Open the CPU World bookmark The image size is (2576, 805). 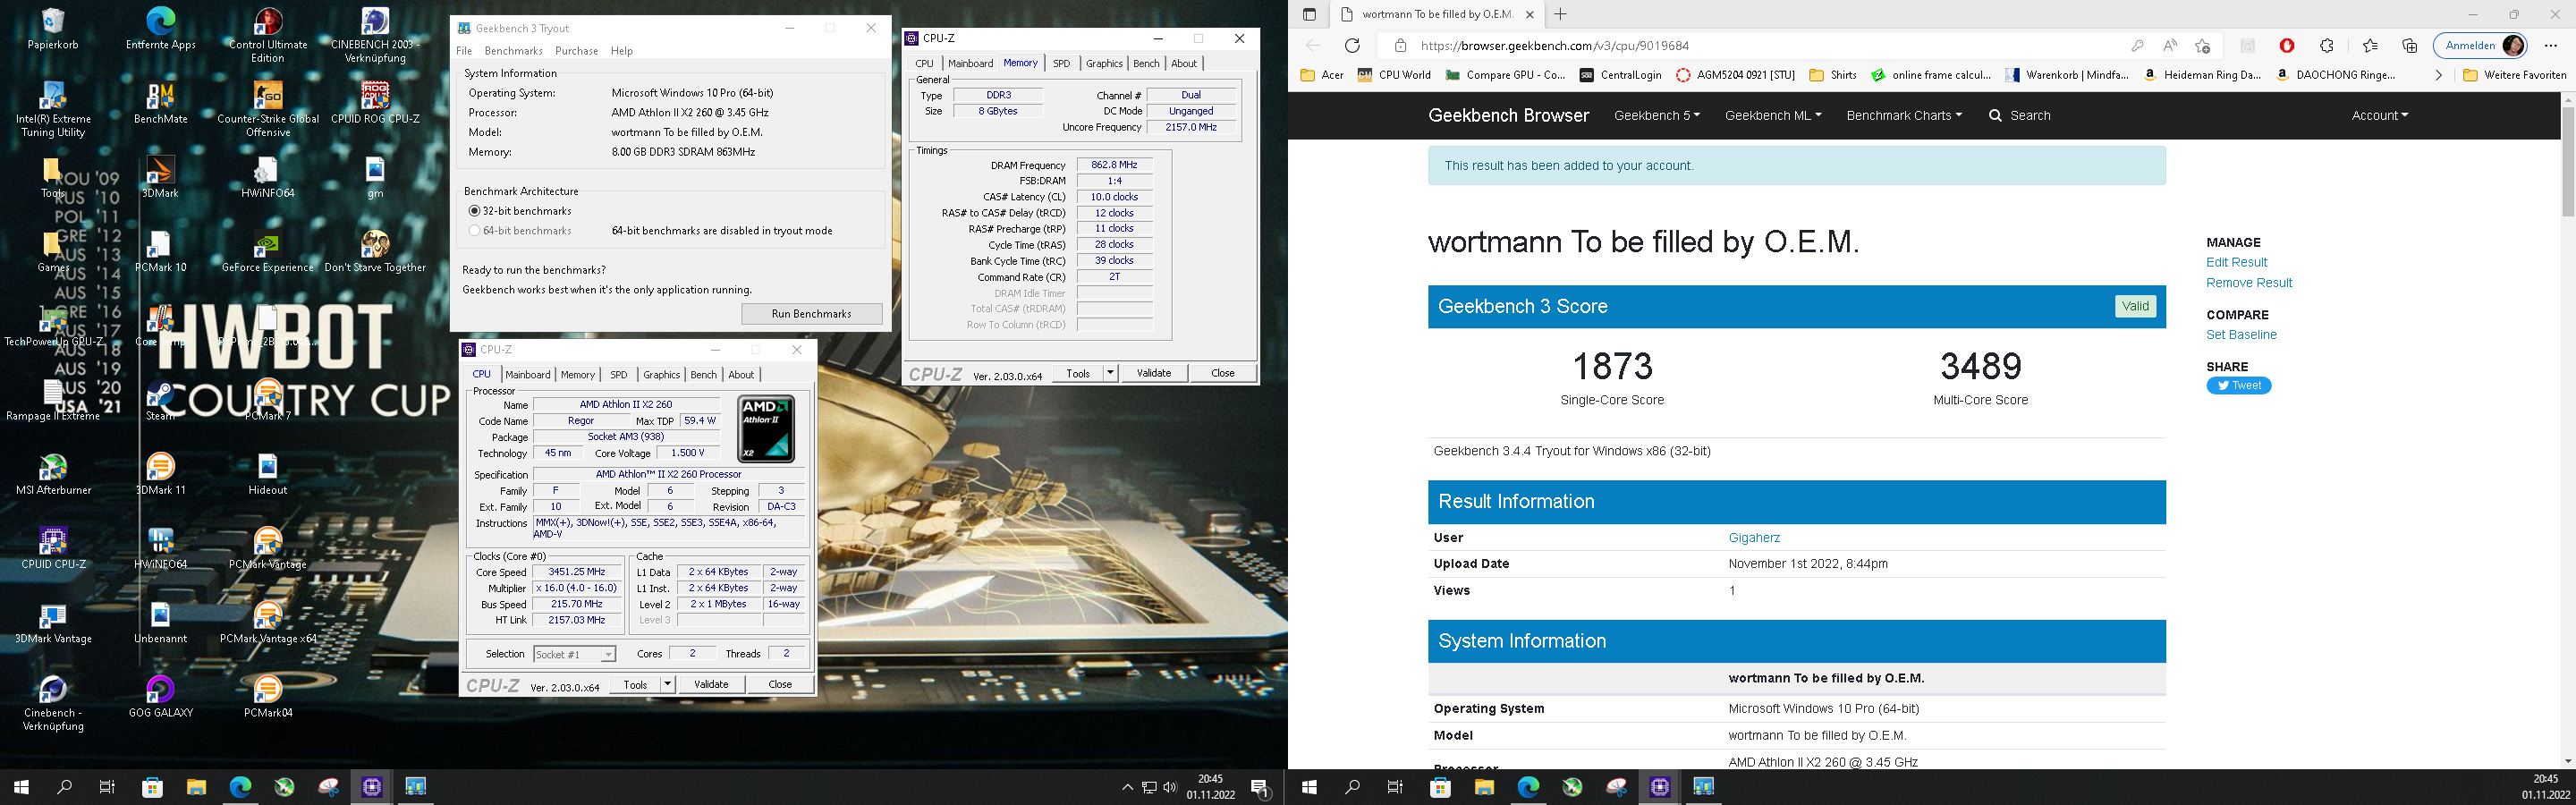pyautogui.click(x=1394, y=75)
